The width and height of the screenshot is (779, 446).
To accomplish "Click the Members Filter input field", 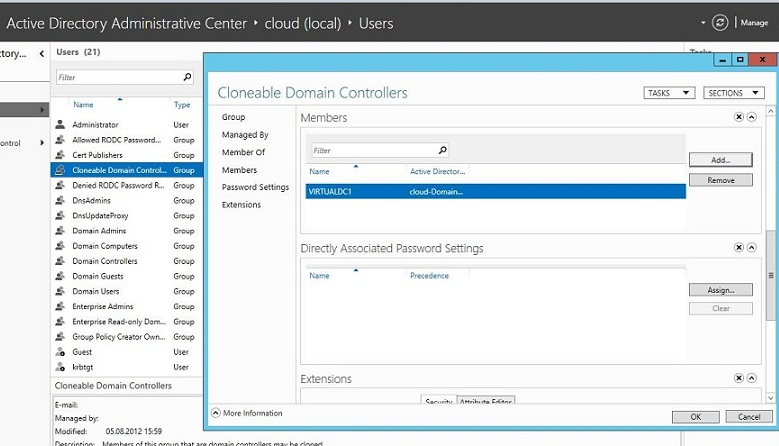I will (x=375, y=150).
